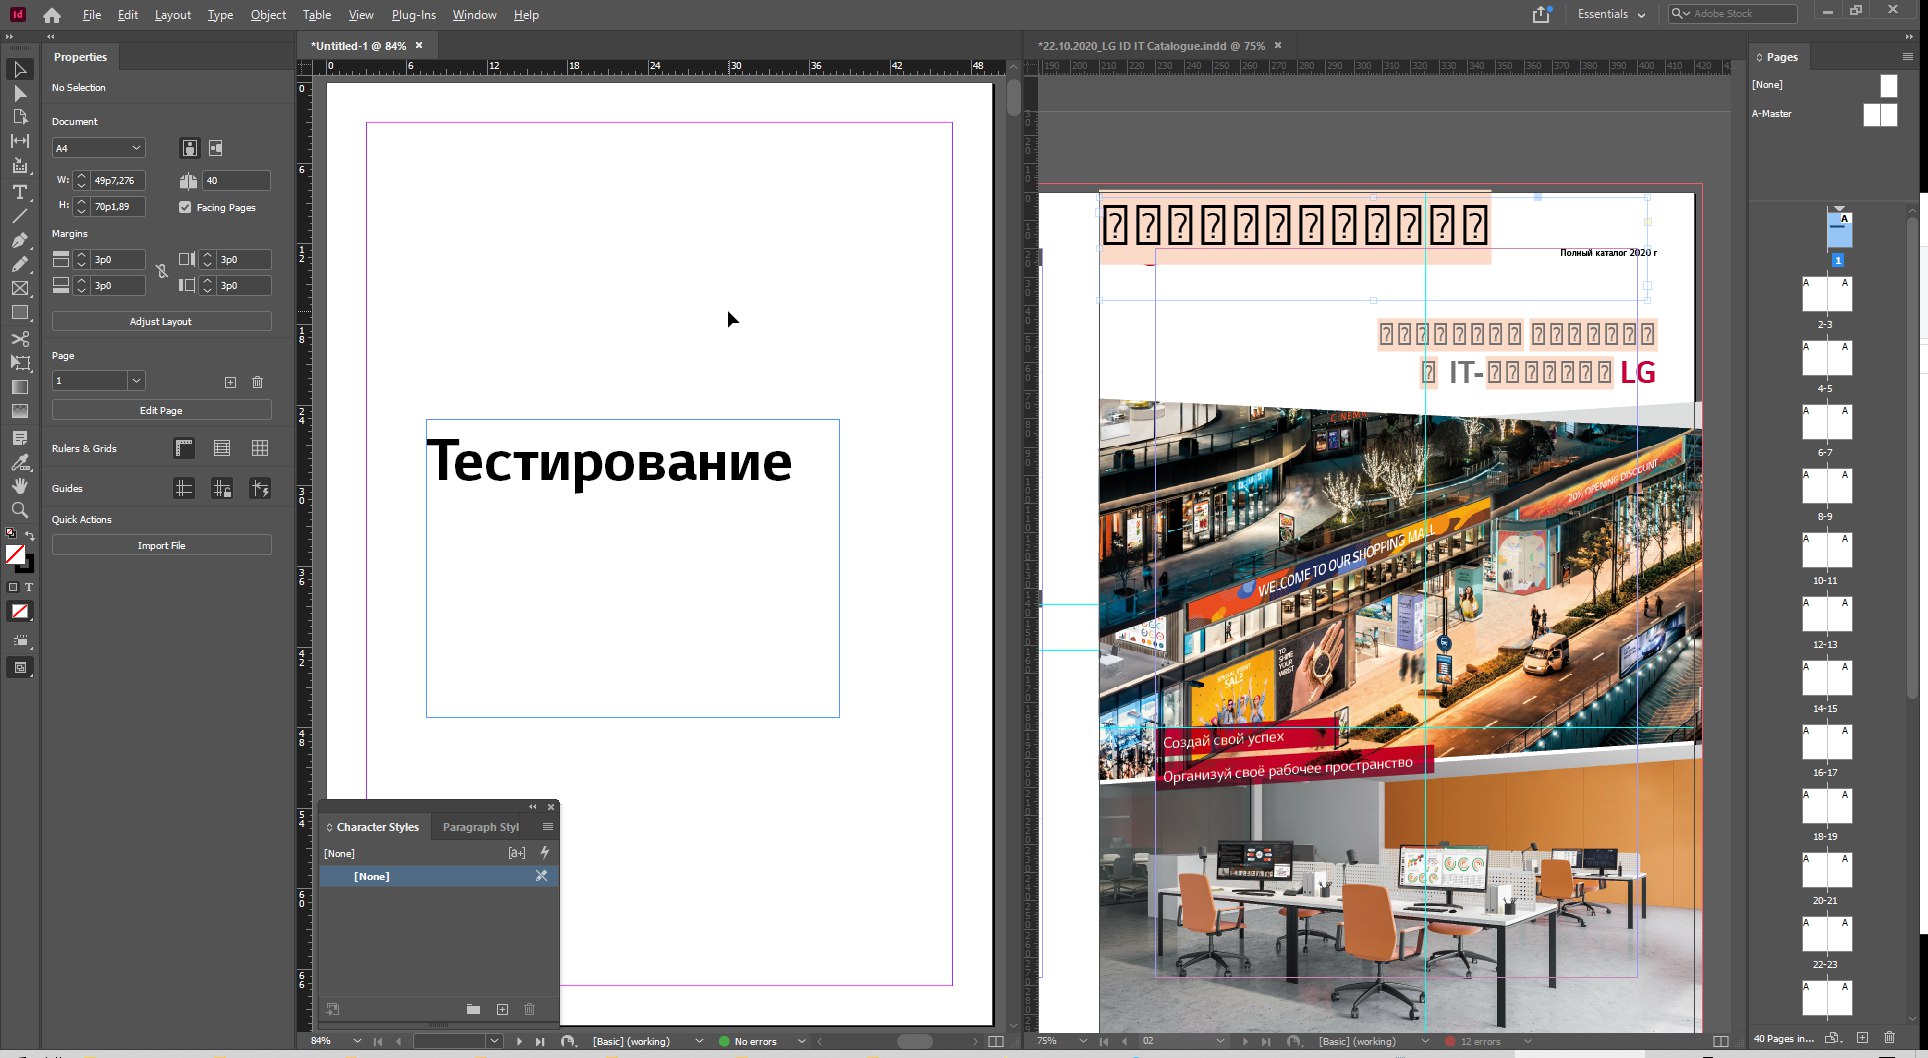Screen dimensions: 1928x1058
Task: Click the Adjust Layout button
Action: coord(161,321)
